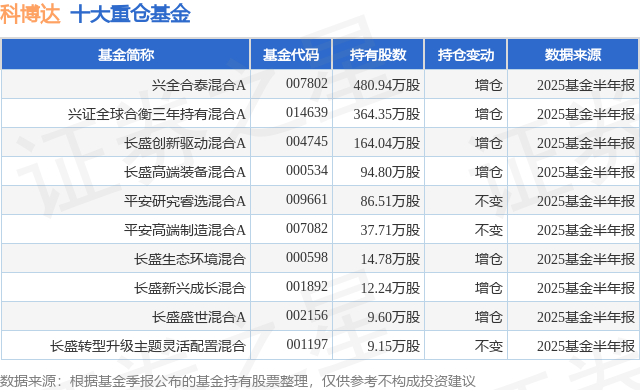Screen dimensions: 640x390
Task: Click the 基金简称 column header
Action: click(126, 55)
